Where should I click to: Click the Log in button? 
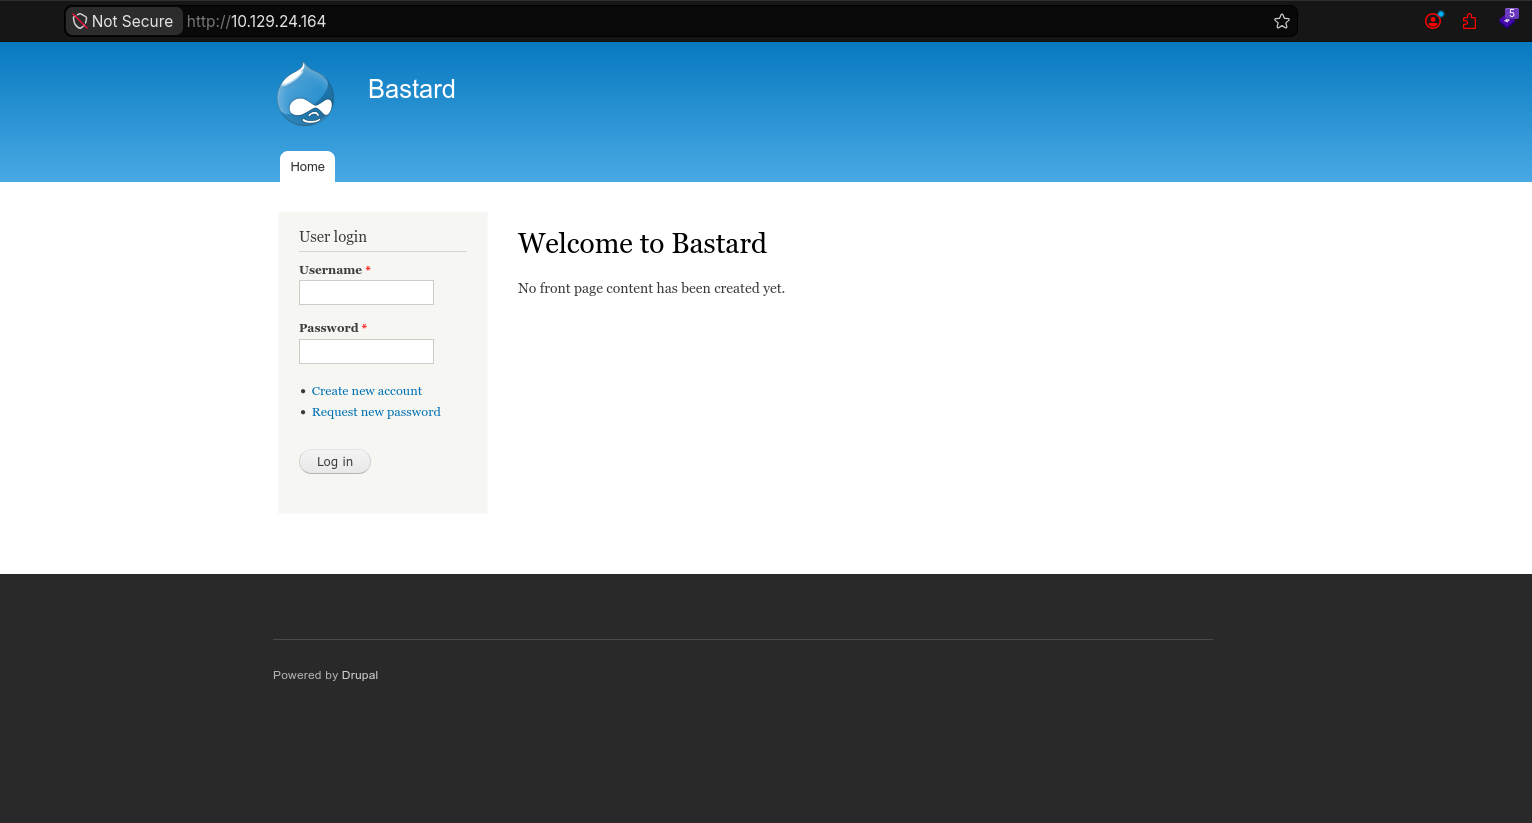pyautogui.click(x=335, y=462)
